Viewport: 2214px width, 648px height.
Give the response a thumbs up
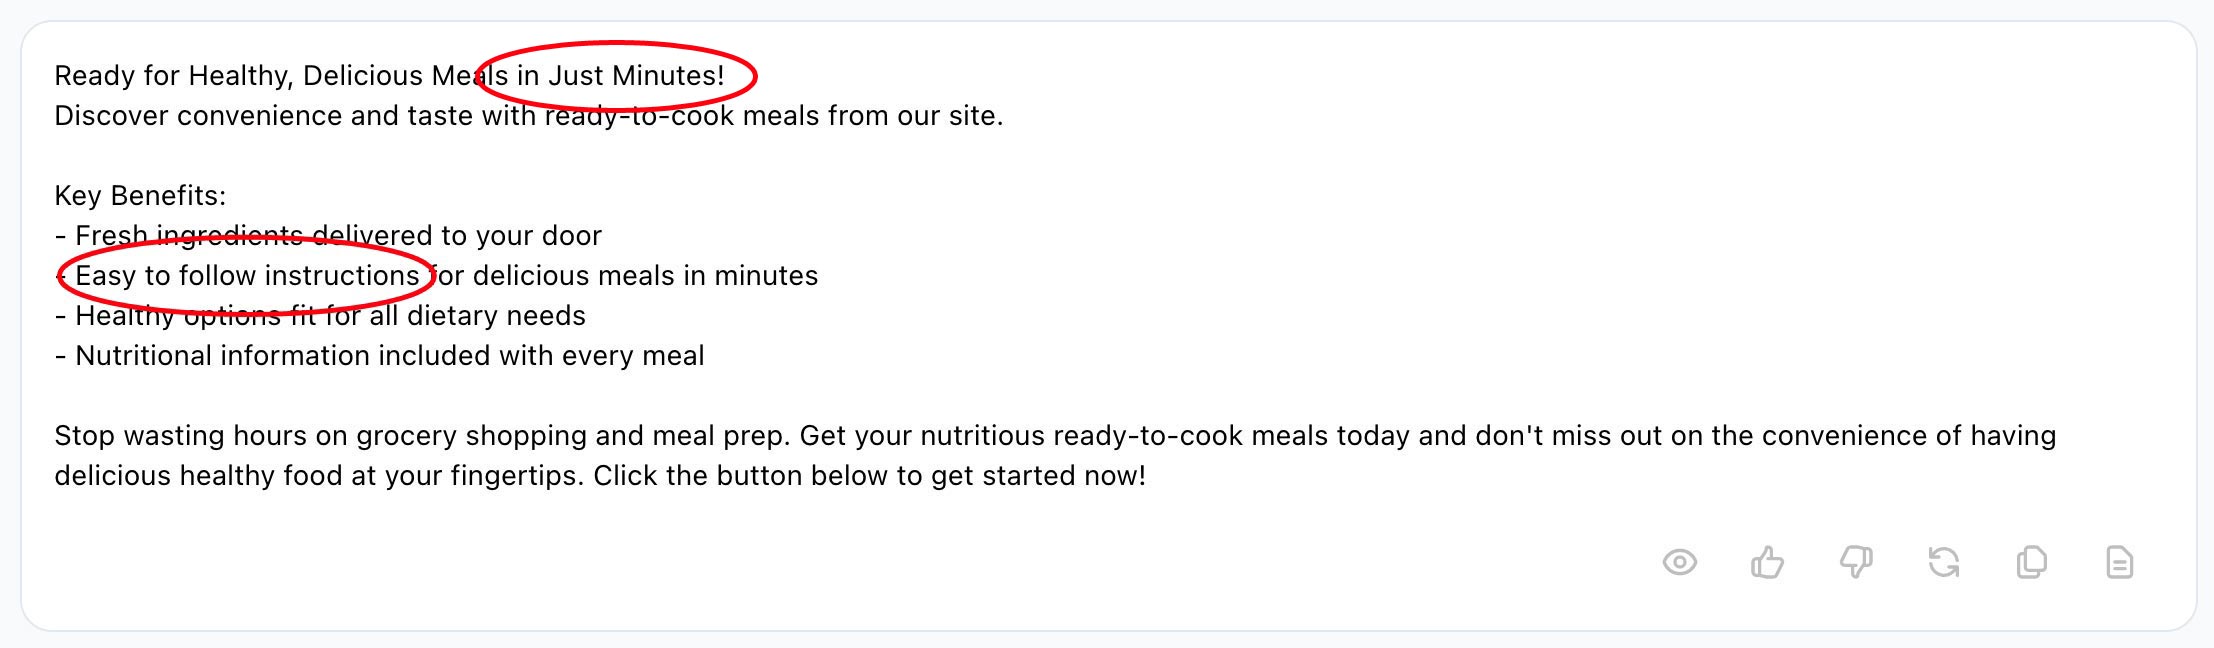1767,563
